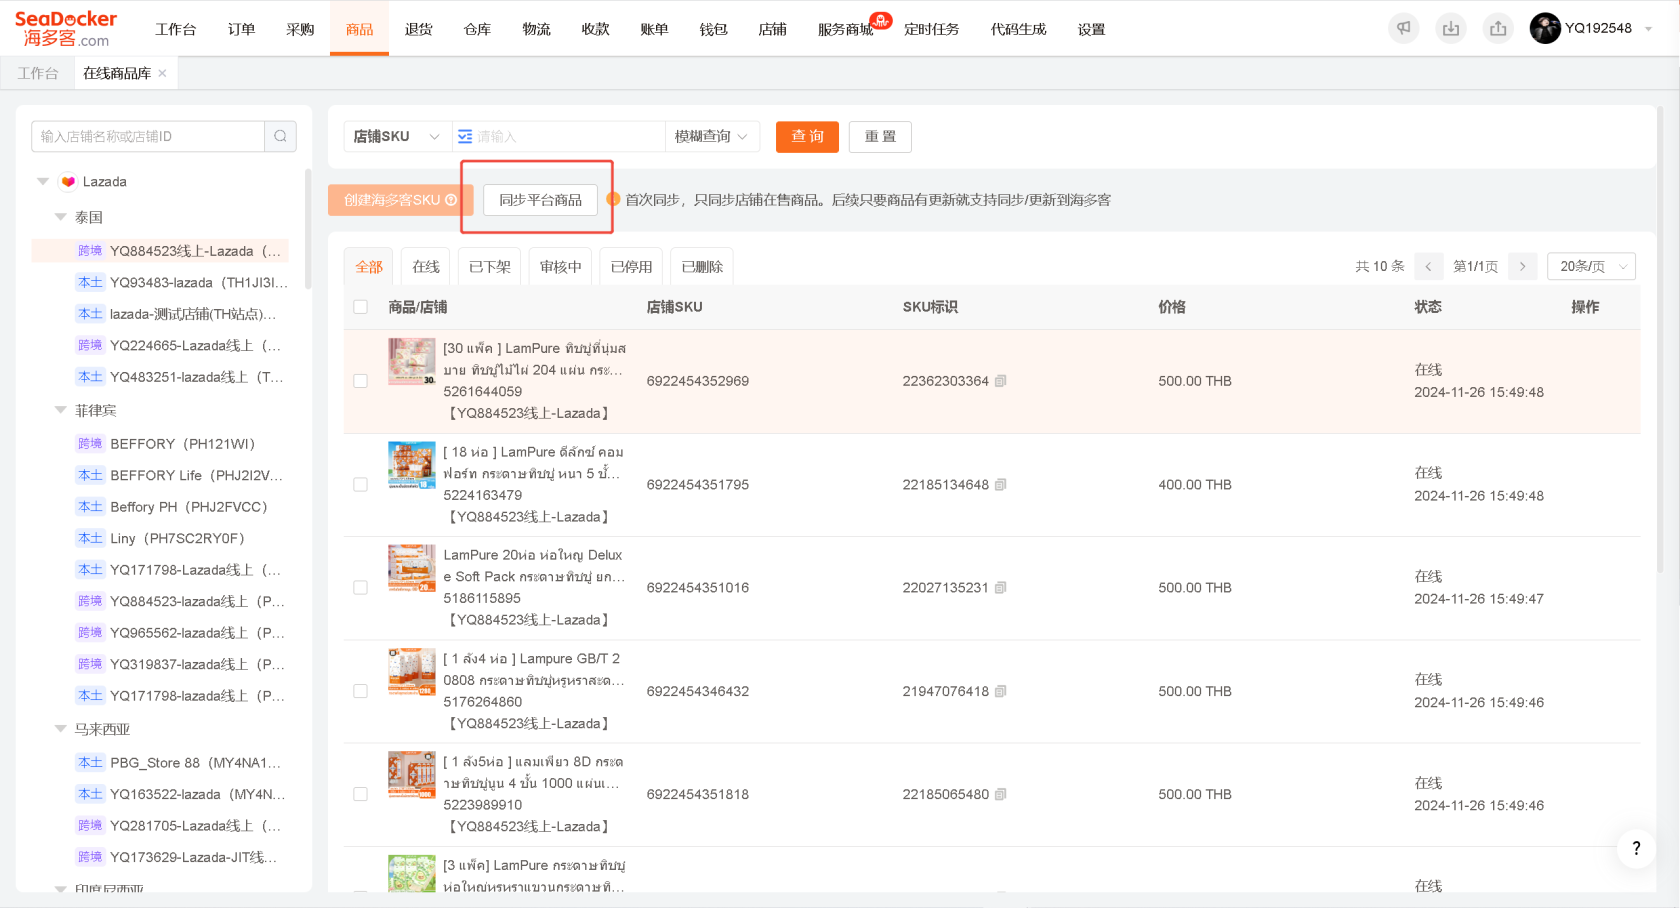Open the 服务商城 menu
This screenshot has width=1680, height=908.
[845, 29]
